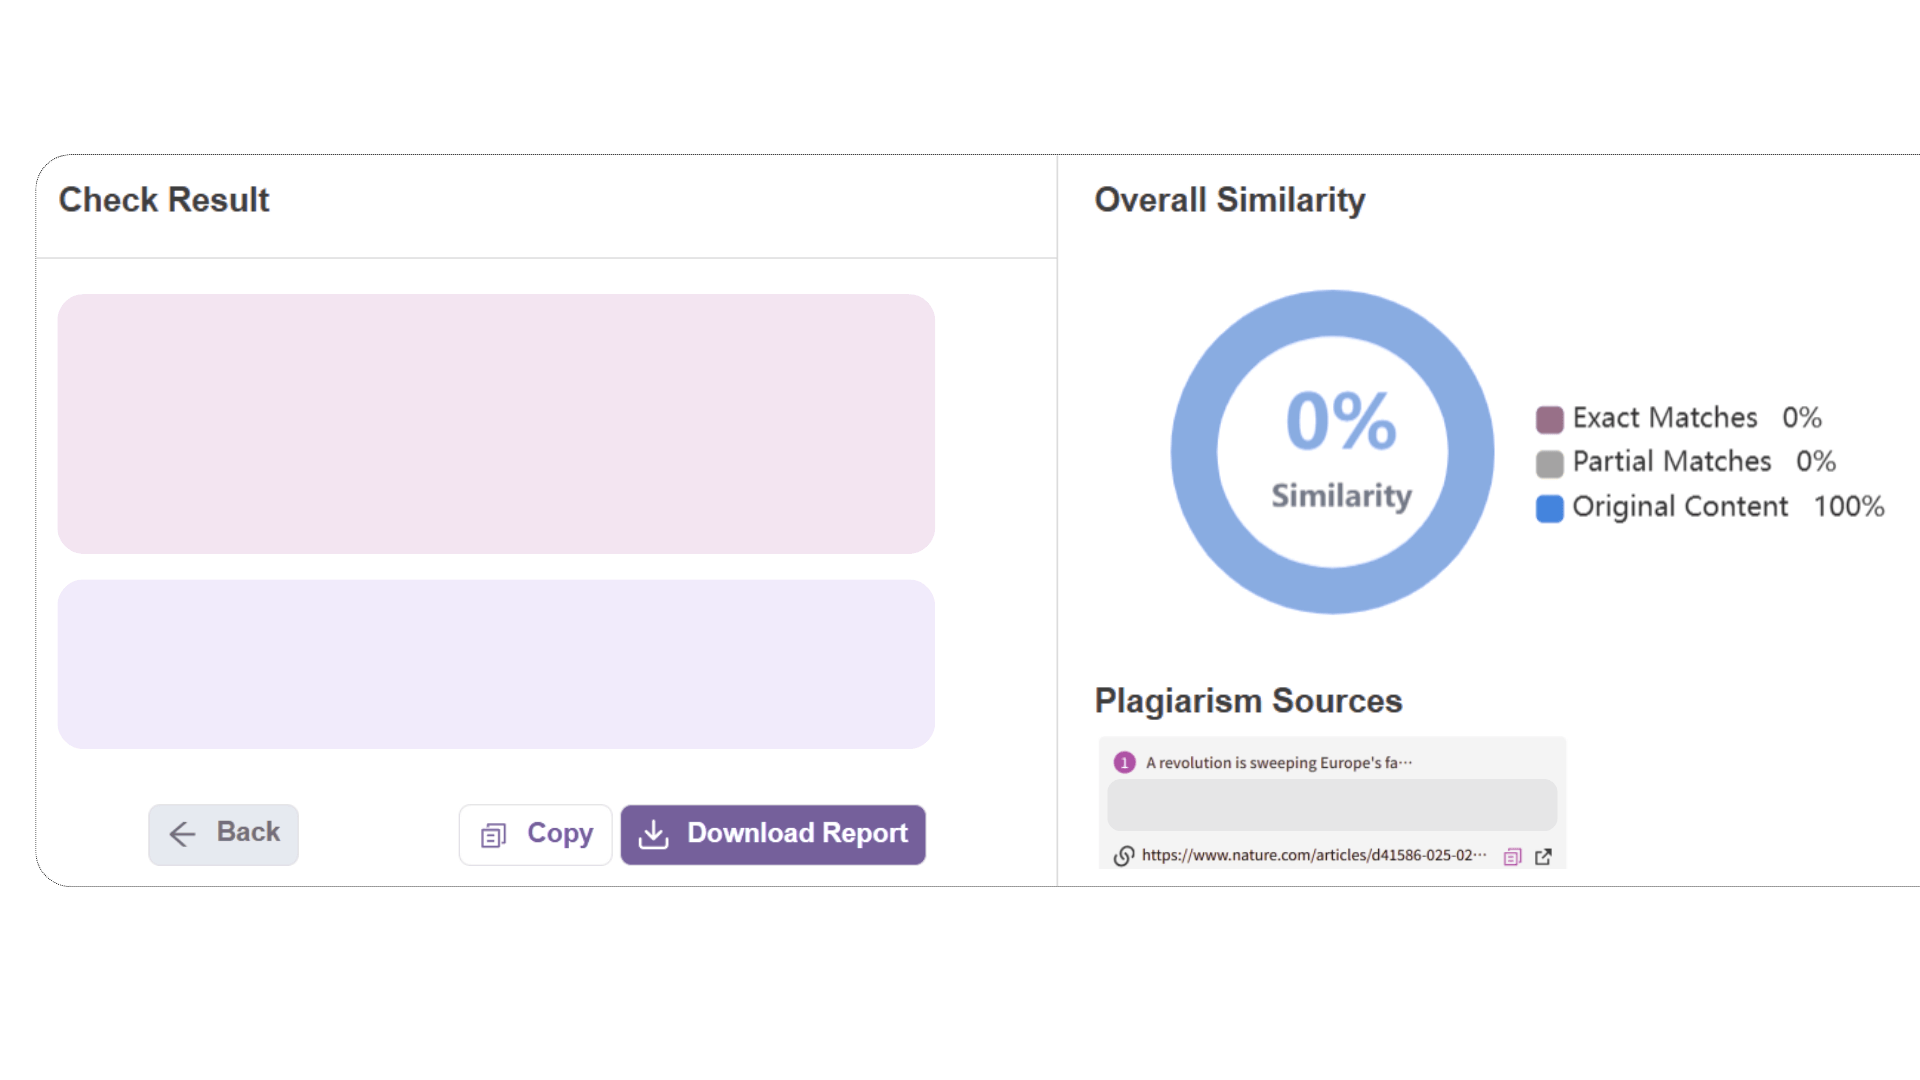
Task: Click the chain link icon beside the URL
Action: 1124,856
